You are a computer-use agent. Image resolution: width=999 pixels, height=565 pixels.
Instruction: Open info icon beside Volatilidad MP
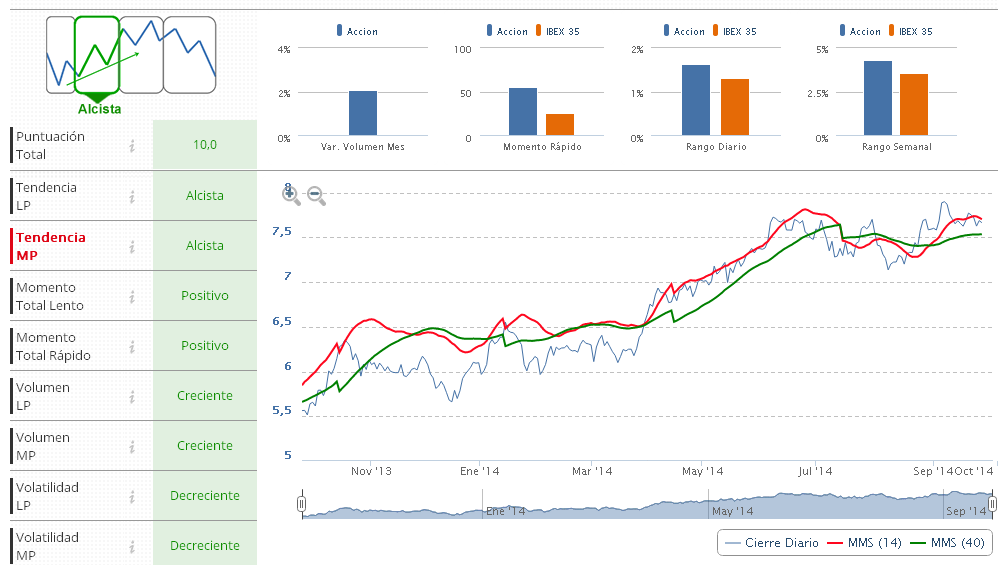(132, 546)
